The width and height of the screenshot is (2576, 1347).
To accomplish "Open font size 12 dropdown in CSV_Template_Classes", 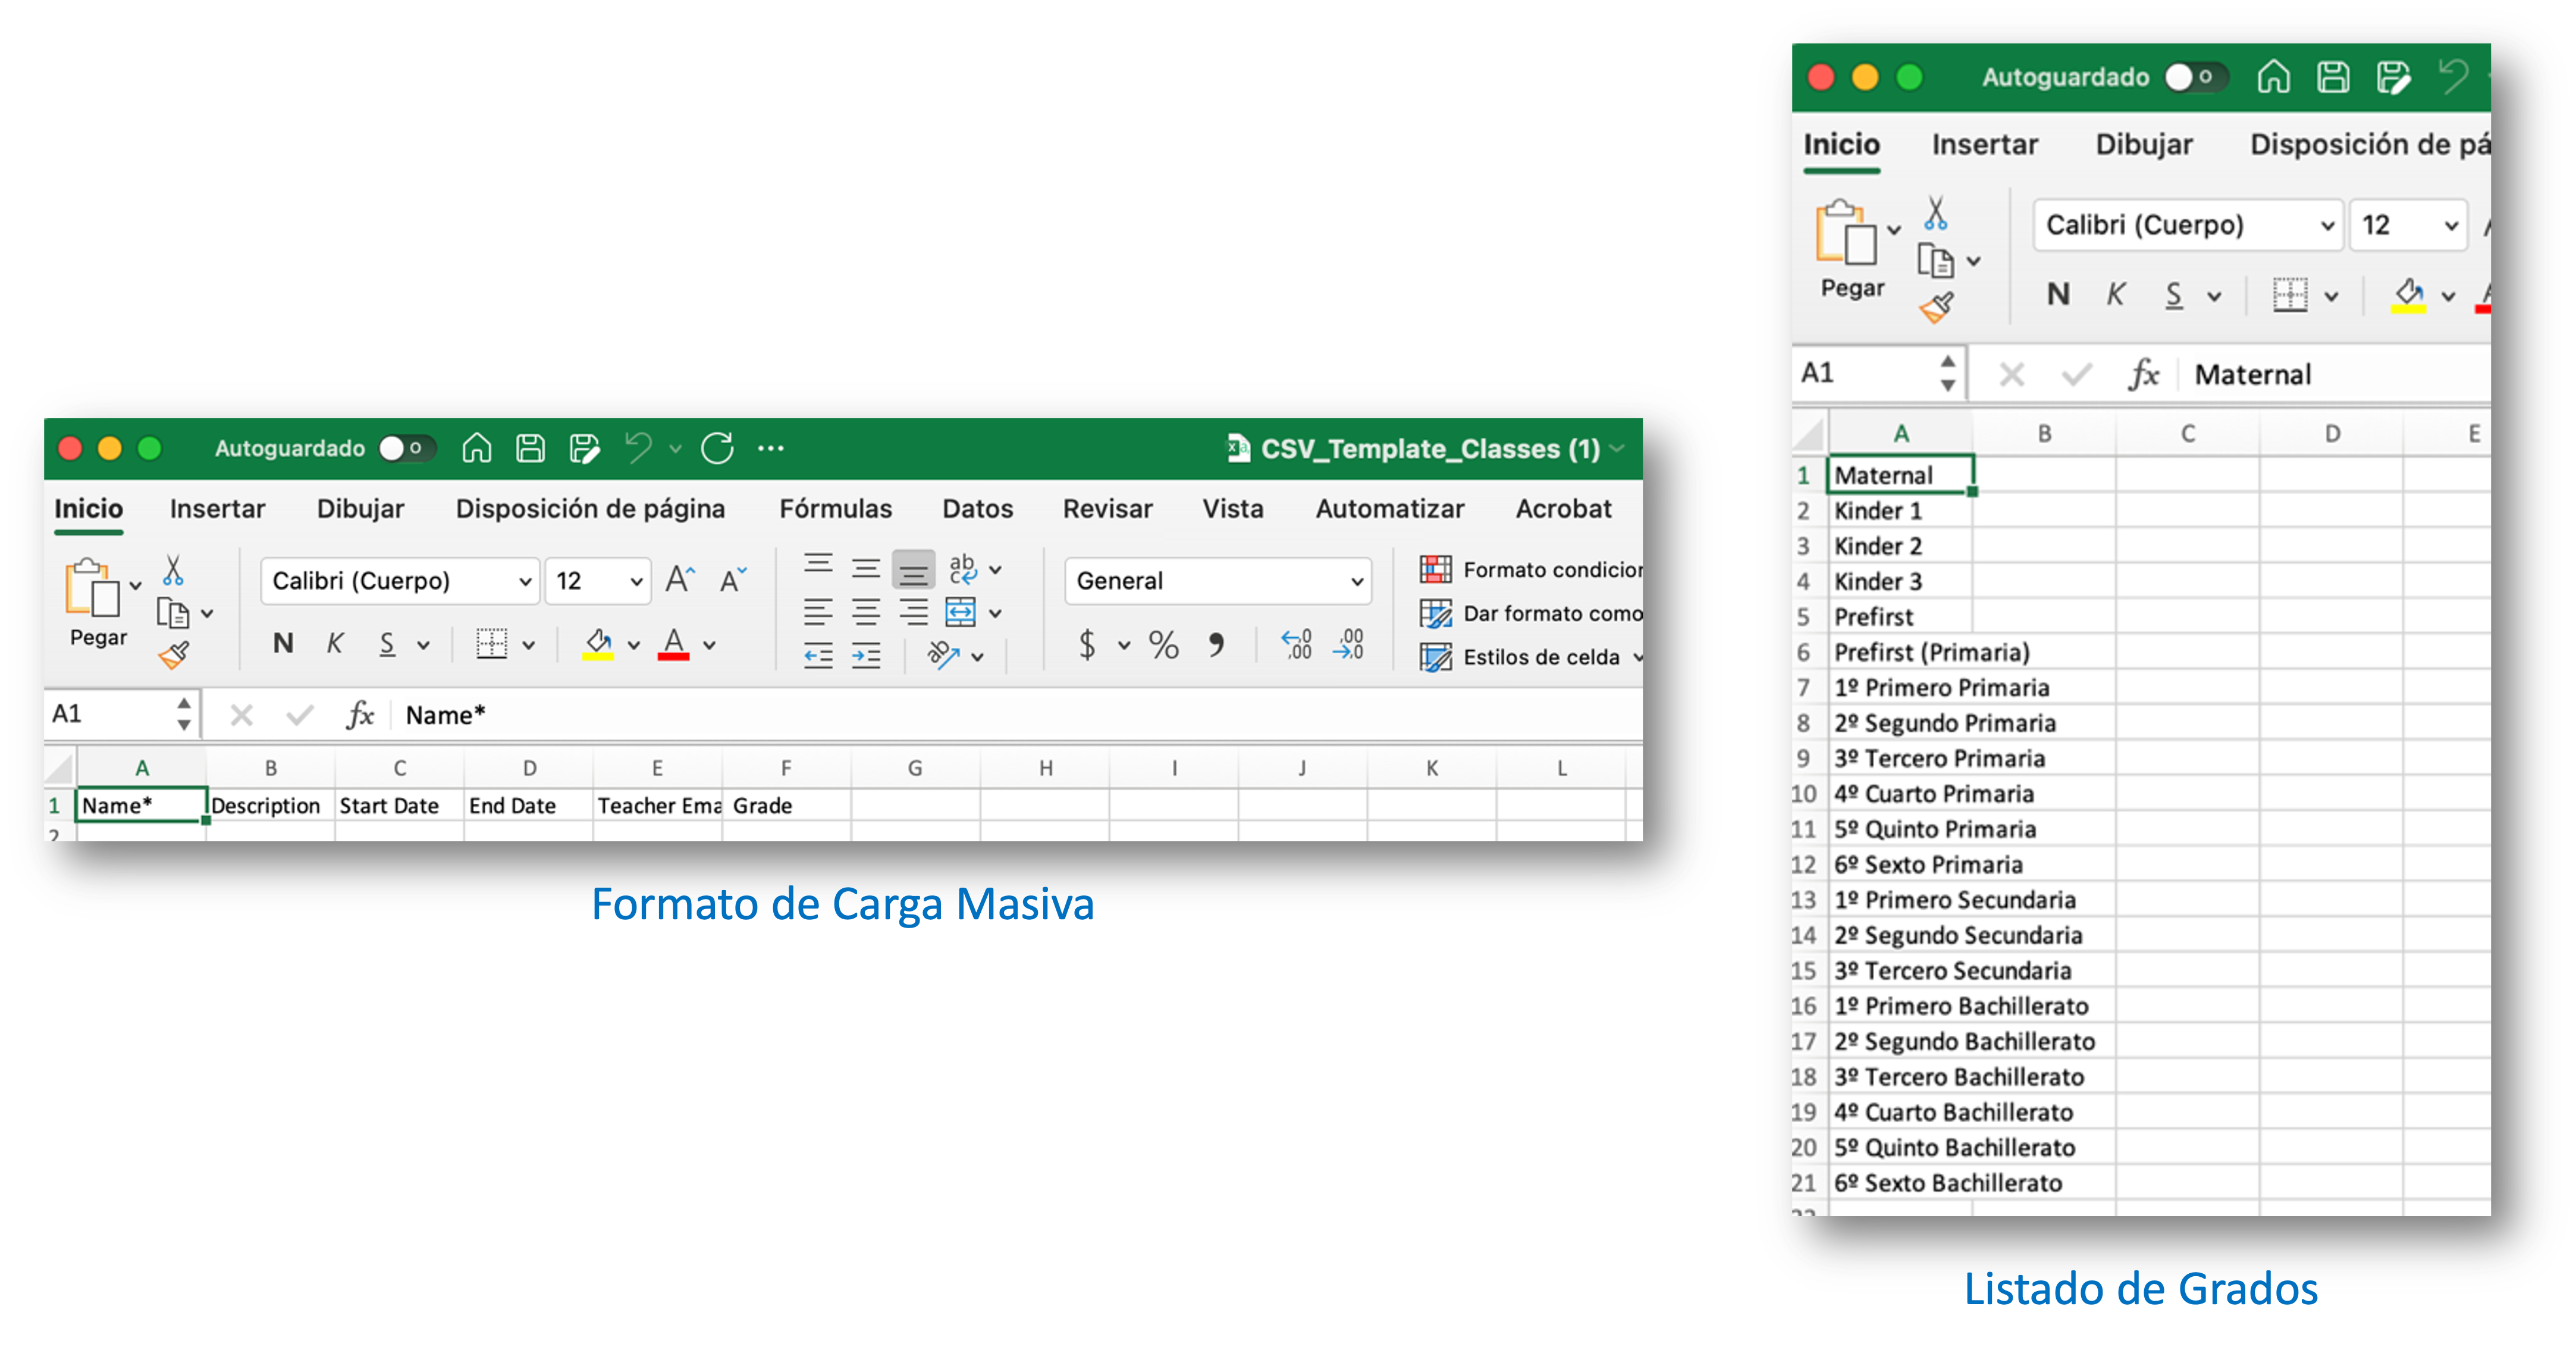I will click(x=636, y=582).
